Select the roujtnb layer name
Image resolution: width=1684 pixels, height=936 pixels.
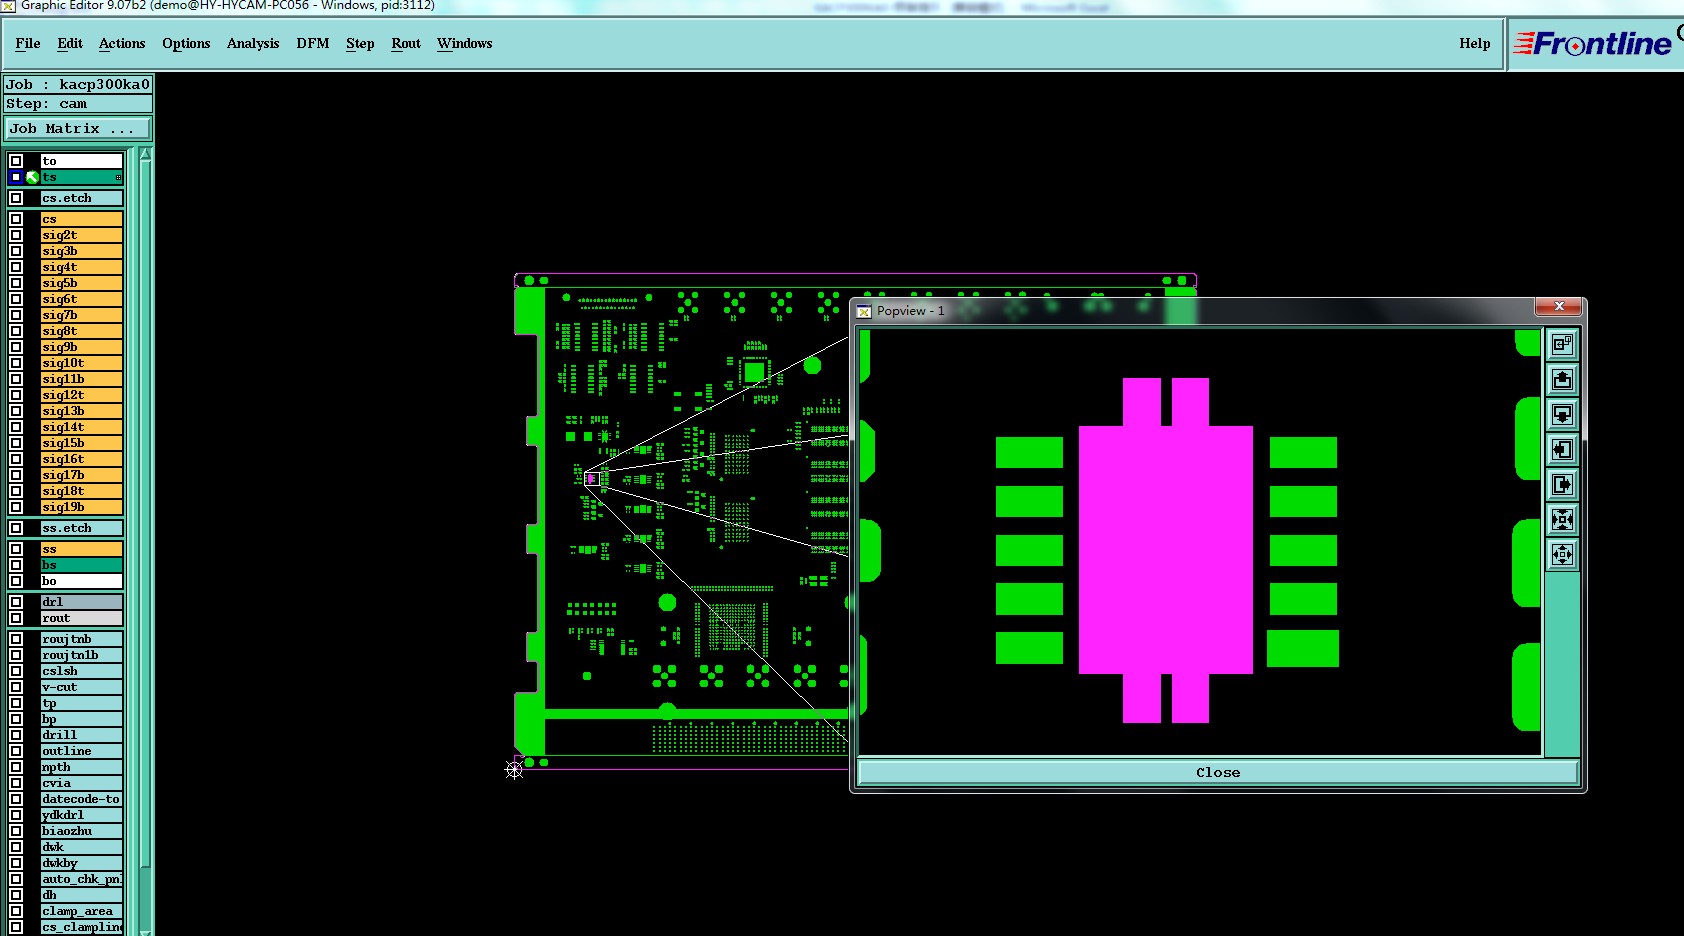point(81,639)
